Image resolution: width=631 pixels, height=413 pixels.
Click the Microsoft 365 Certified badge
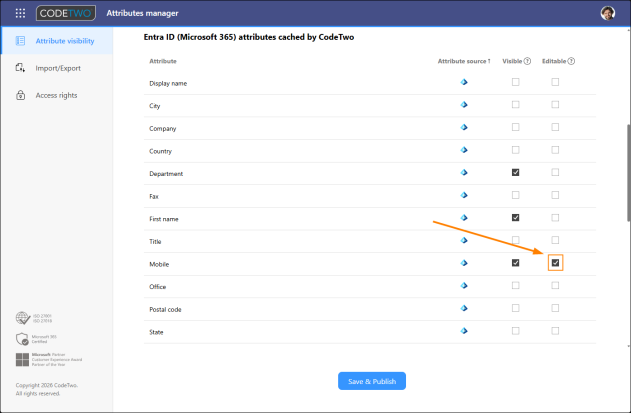click(36, 339)
